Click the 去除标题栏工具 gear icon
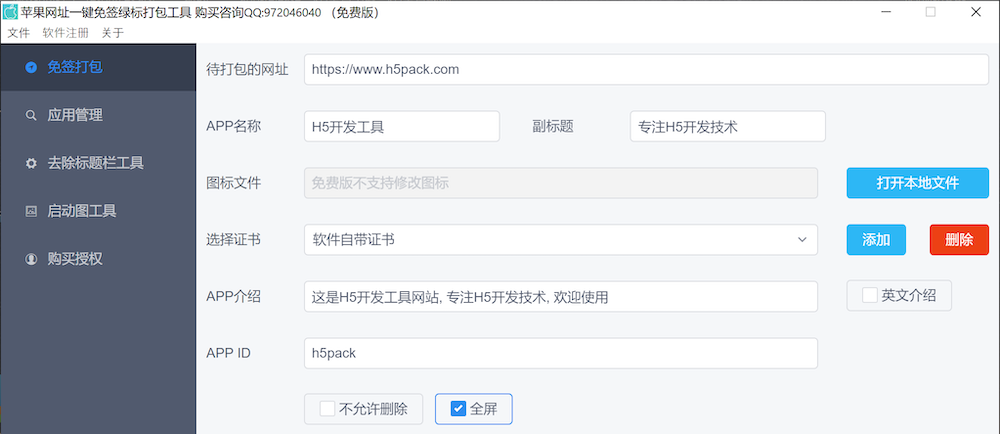Screen dimensions: 1000x434 (x=31, y=163)
